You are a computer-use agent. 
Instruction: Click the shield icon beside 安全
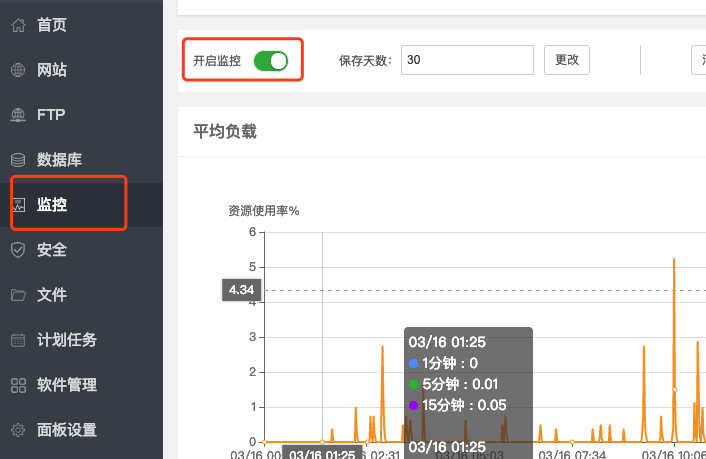pos(18,250)
